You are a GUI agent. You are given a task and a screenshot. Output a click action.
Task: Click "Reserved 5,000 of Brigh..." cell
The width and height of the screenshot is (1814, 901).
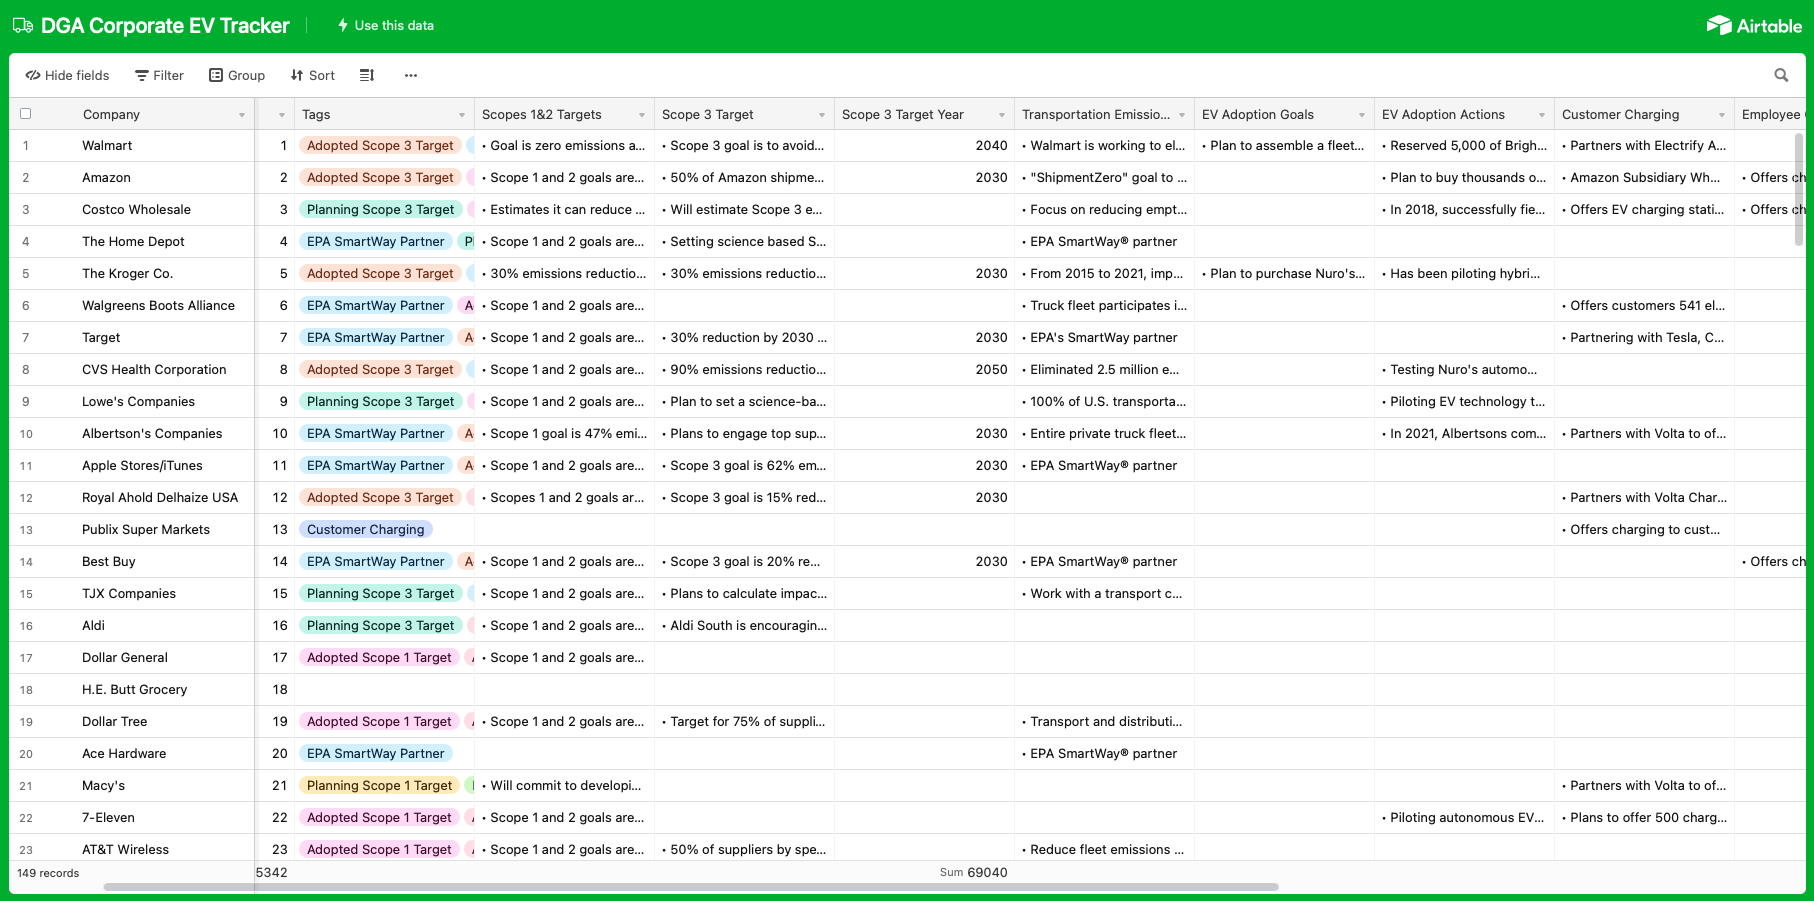coord(1464,145)
